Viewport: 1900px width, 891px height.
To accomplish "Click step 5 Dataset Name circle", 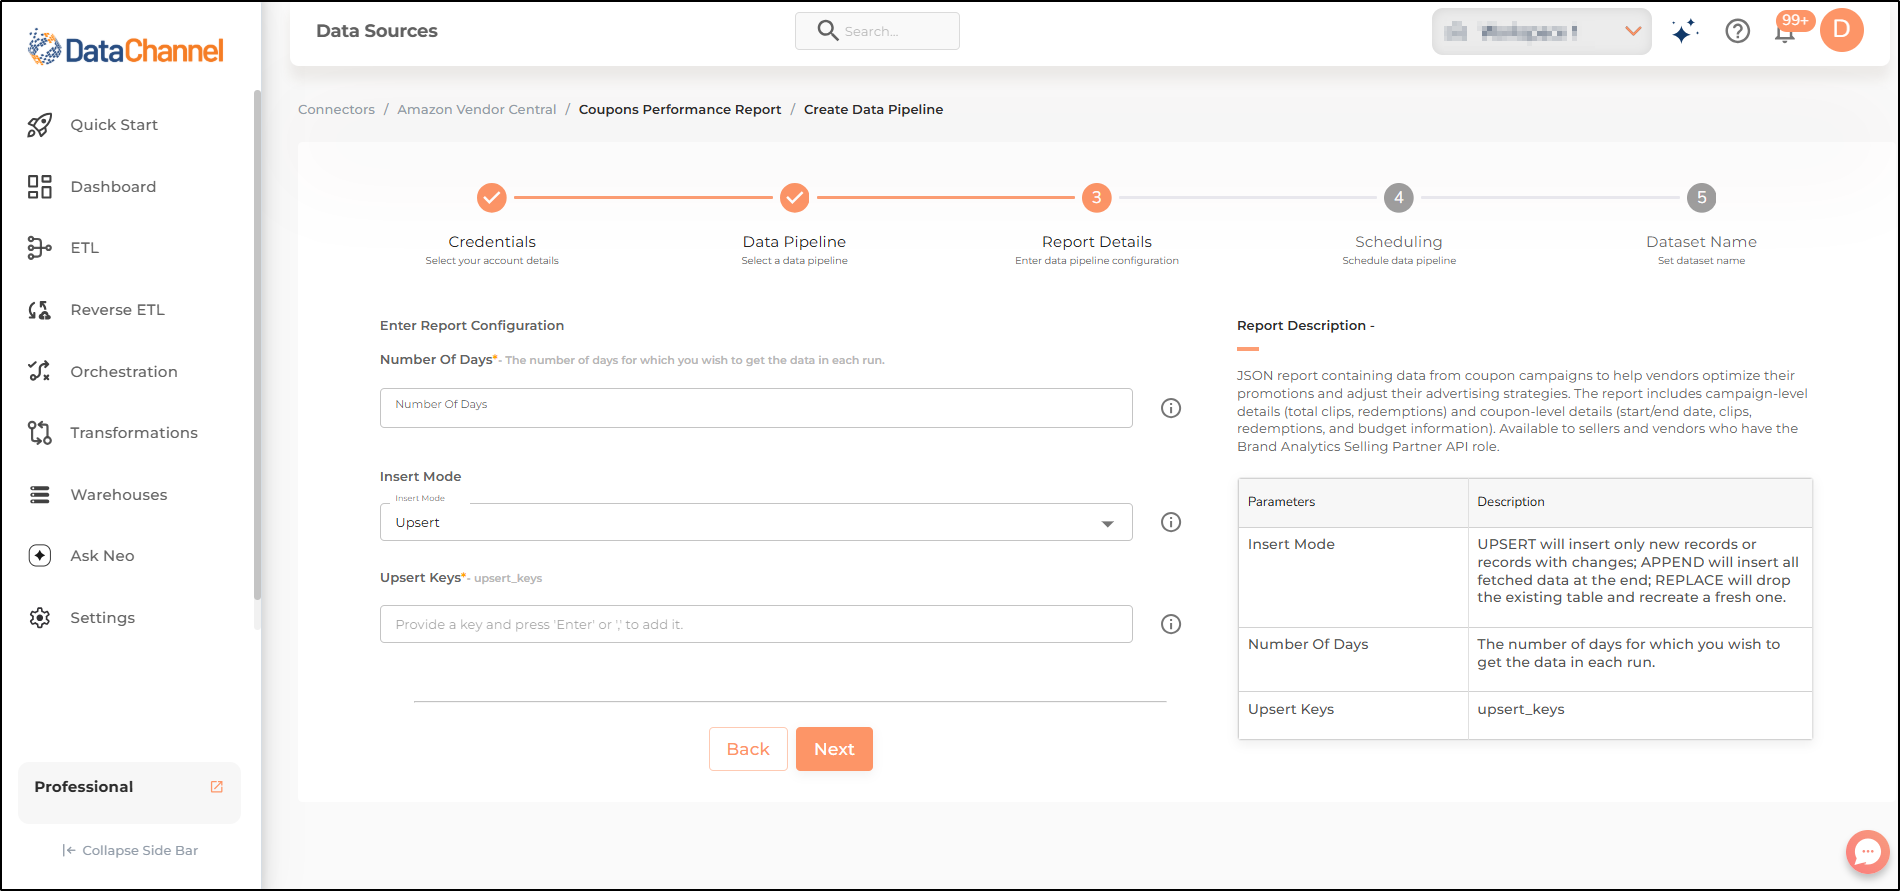I will click(x=1701, y=198).
